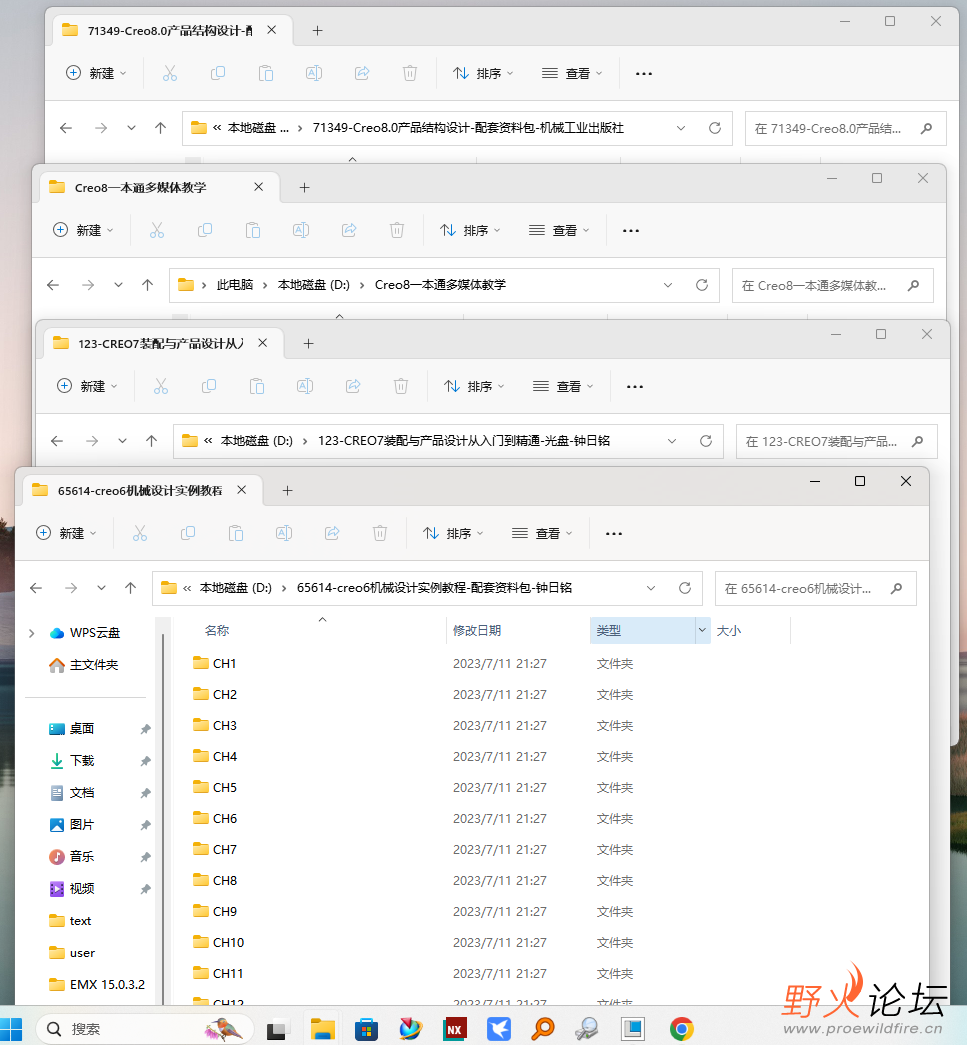Screen dimensions: 967x1045
Task: Click Paste icon in Creo8一本通 window toolbar
Action: click(253, 230)
